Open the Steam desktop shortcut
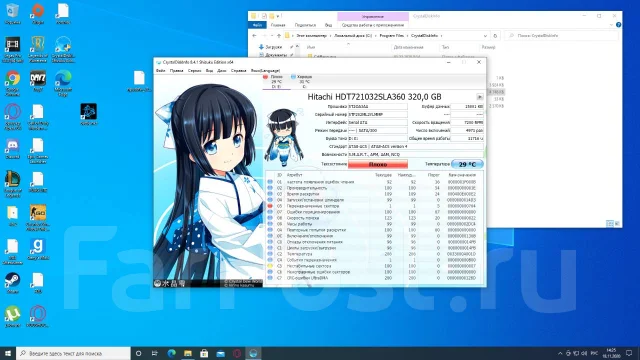The width and height of the screenshot is (640, 360). pyautogui.click(x=13, y=283)
